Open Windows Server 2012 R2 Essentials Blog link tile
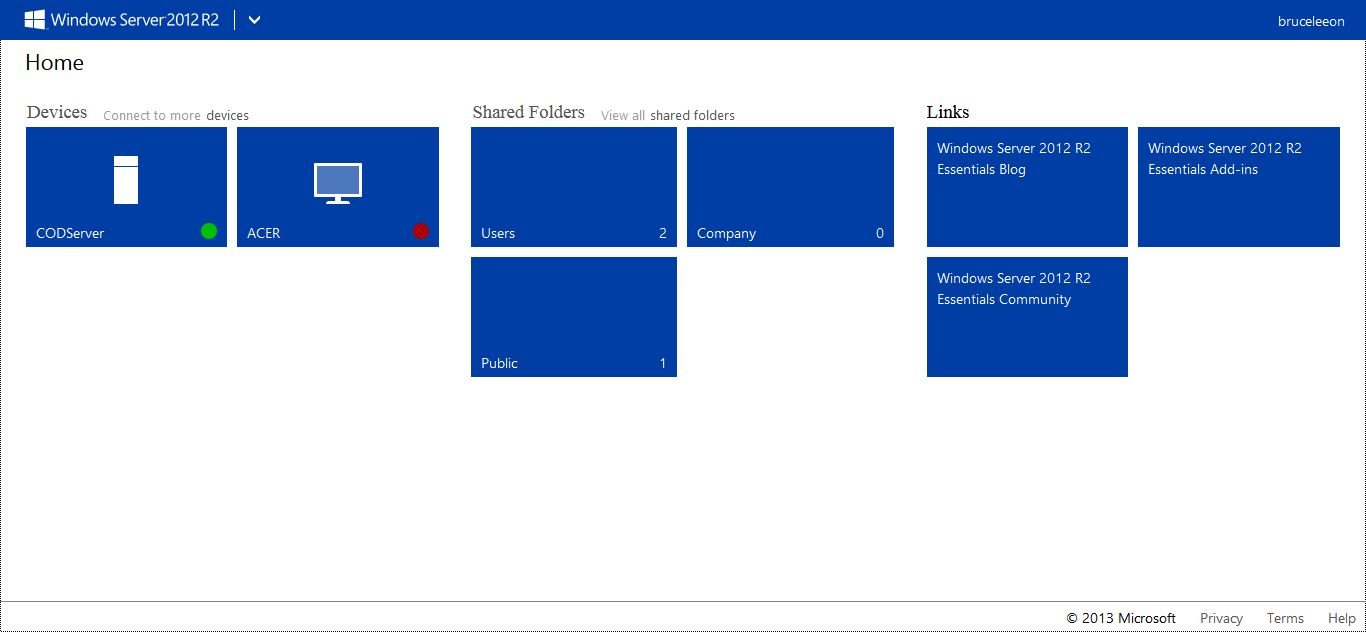The width and height of the screenshot is (1366, 632). pyautogui.click(x=1027, y=187)
